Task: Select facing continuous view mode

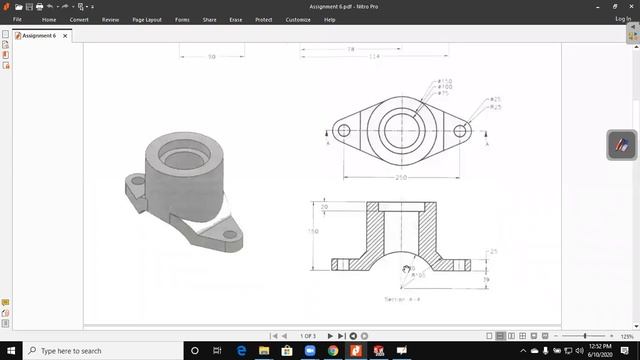Action: point(522,336)
